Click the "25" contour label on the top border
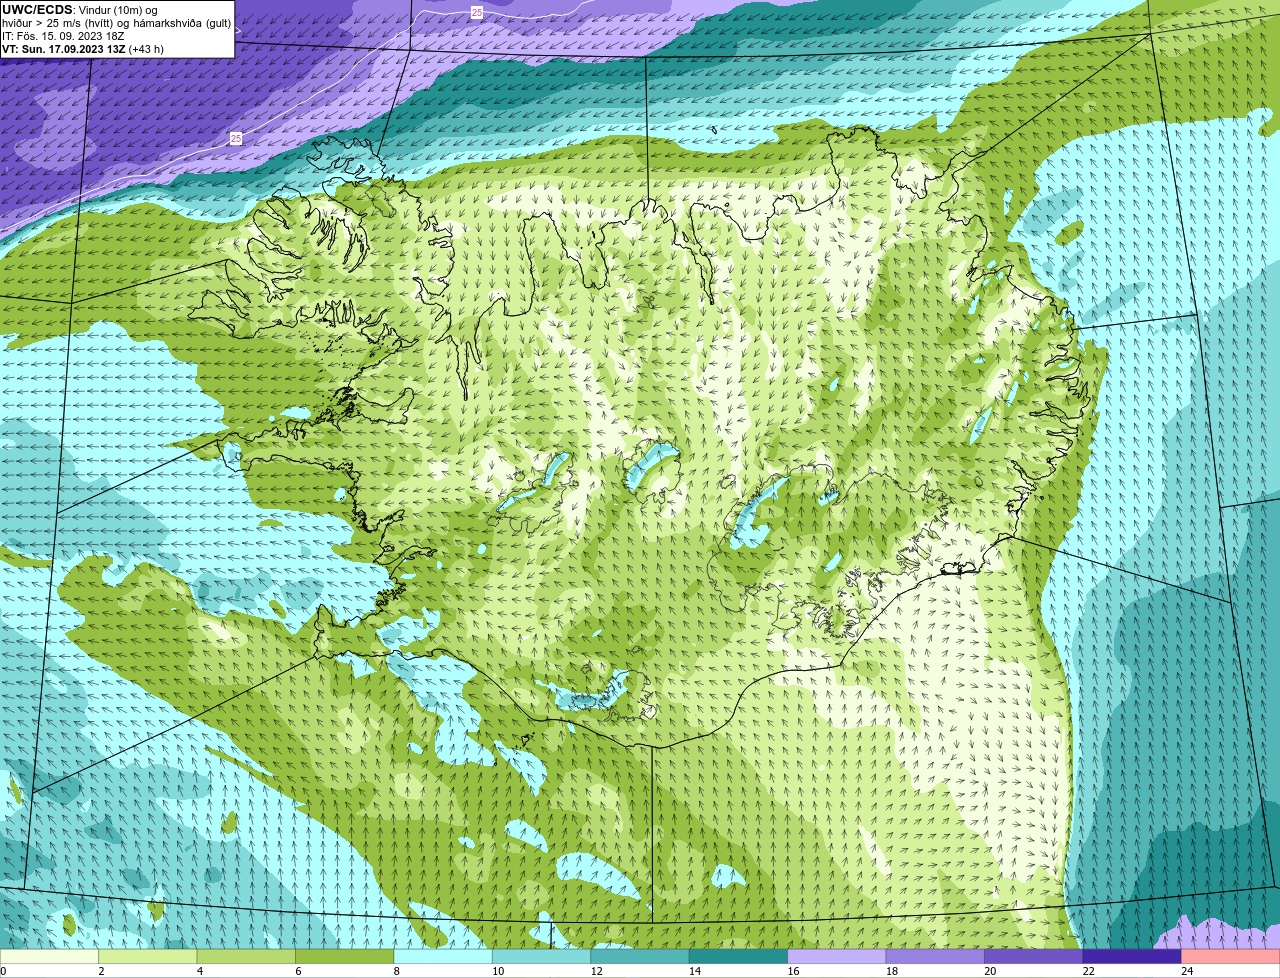Image resolution: width=1280 pixels, height=978 pixels. 477,12
